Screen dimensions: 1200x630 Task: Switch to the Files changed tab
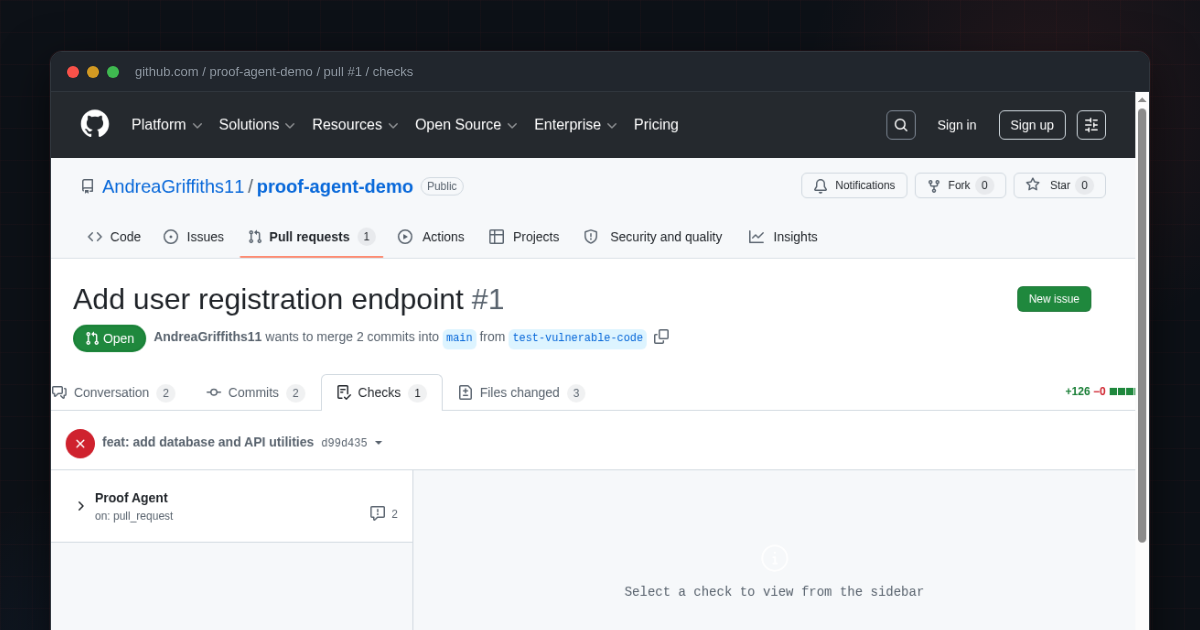(x=520, y=393)
